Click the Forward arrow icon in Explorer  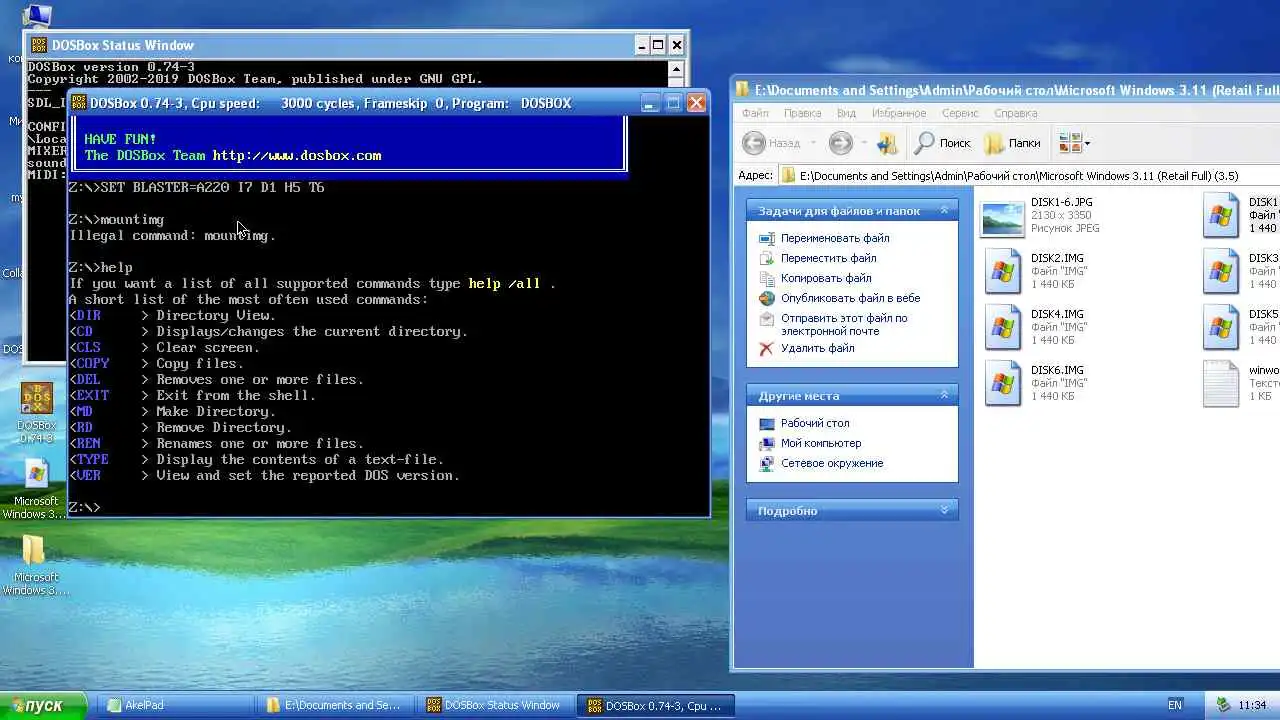(x=840, y=143)
